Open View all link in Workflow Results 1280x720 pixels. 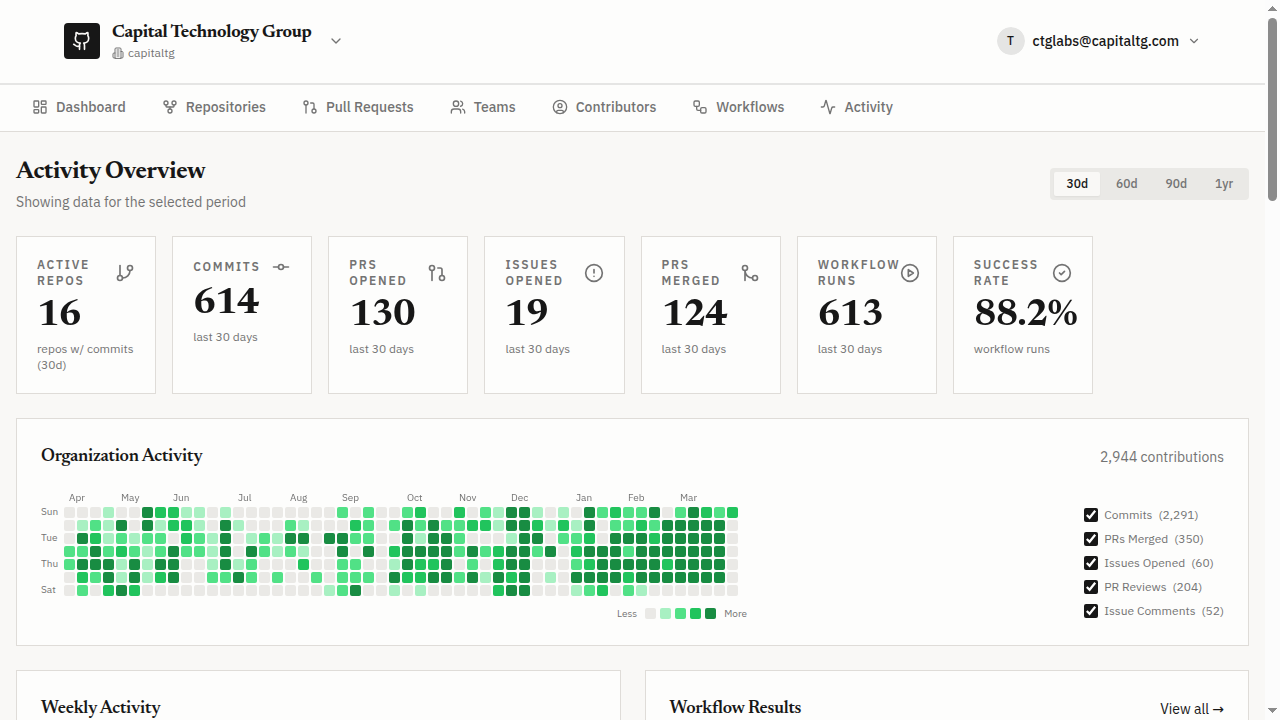1192,709
